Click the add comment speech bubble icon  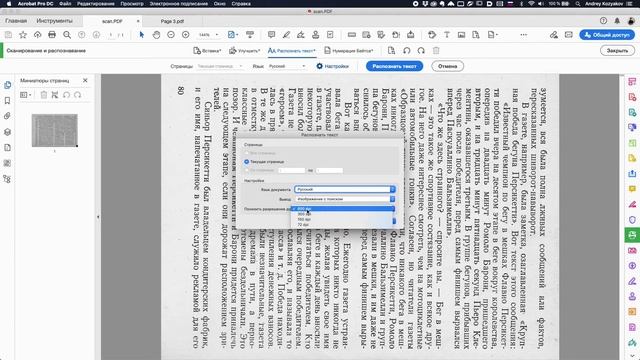271,35
